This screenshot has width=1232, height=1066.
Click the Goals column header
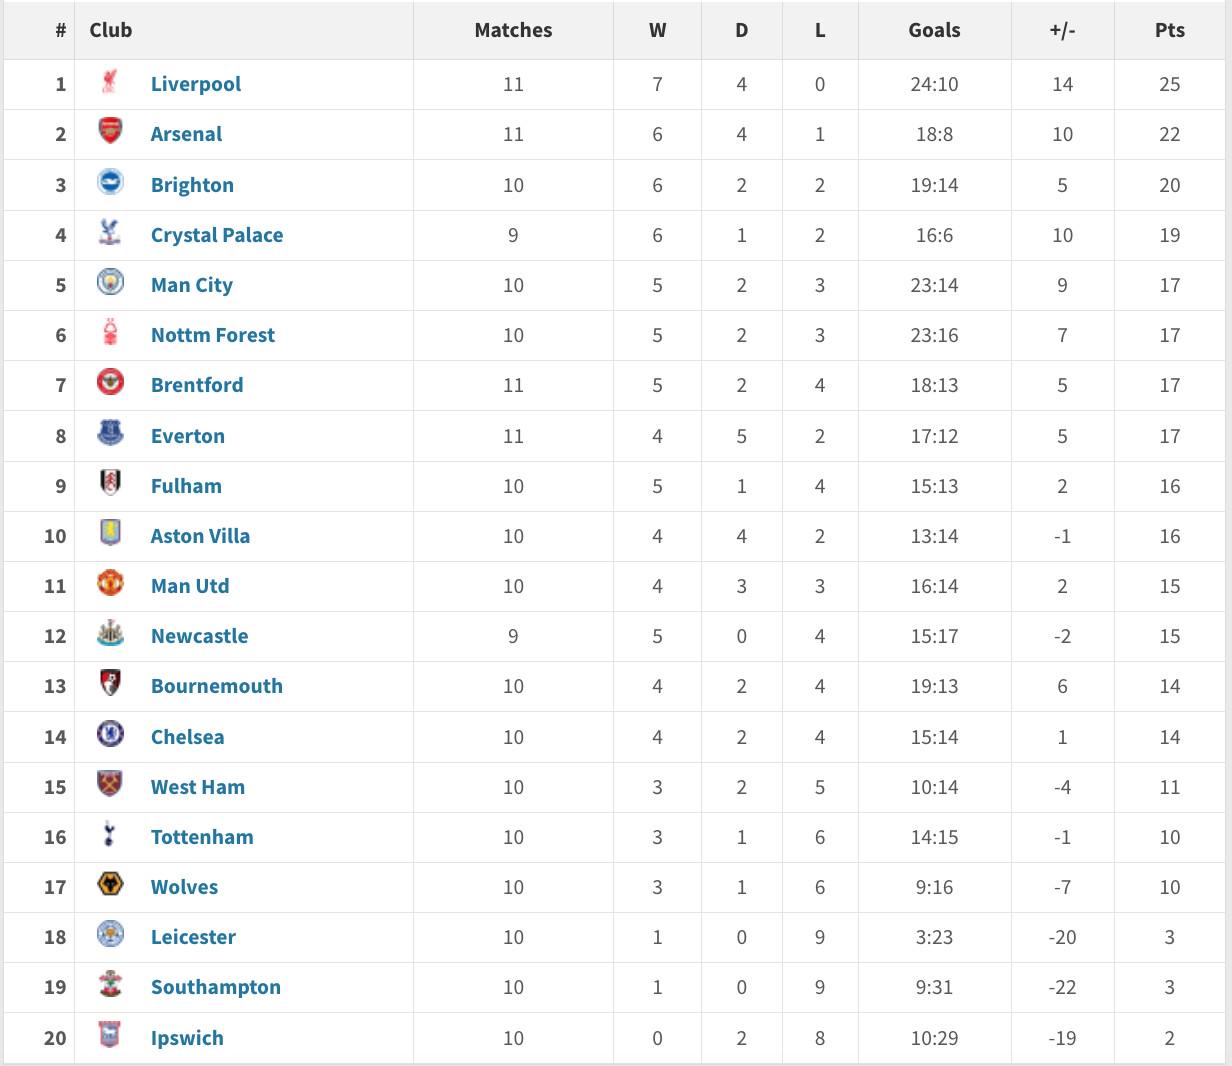pyautogui.click(x=934, y=30)
